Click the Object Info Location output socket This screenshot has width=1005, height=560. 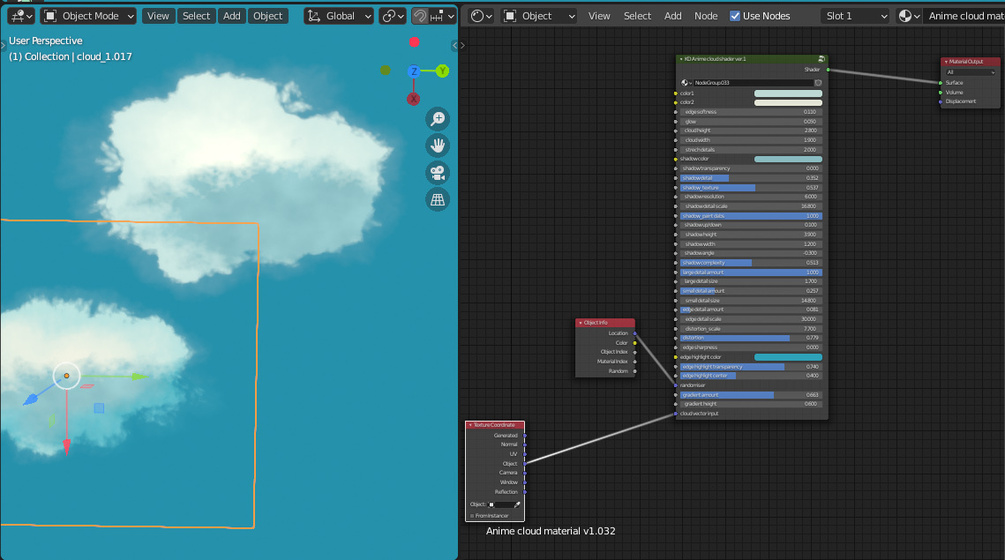(x=635, y=333)
